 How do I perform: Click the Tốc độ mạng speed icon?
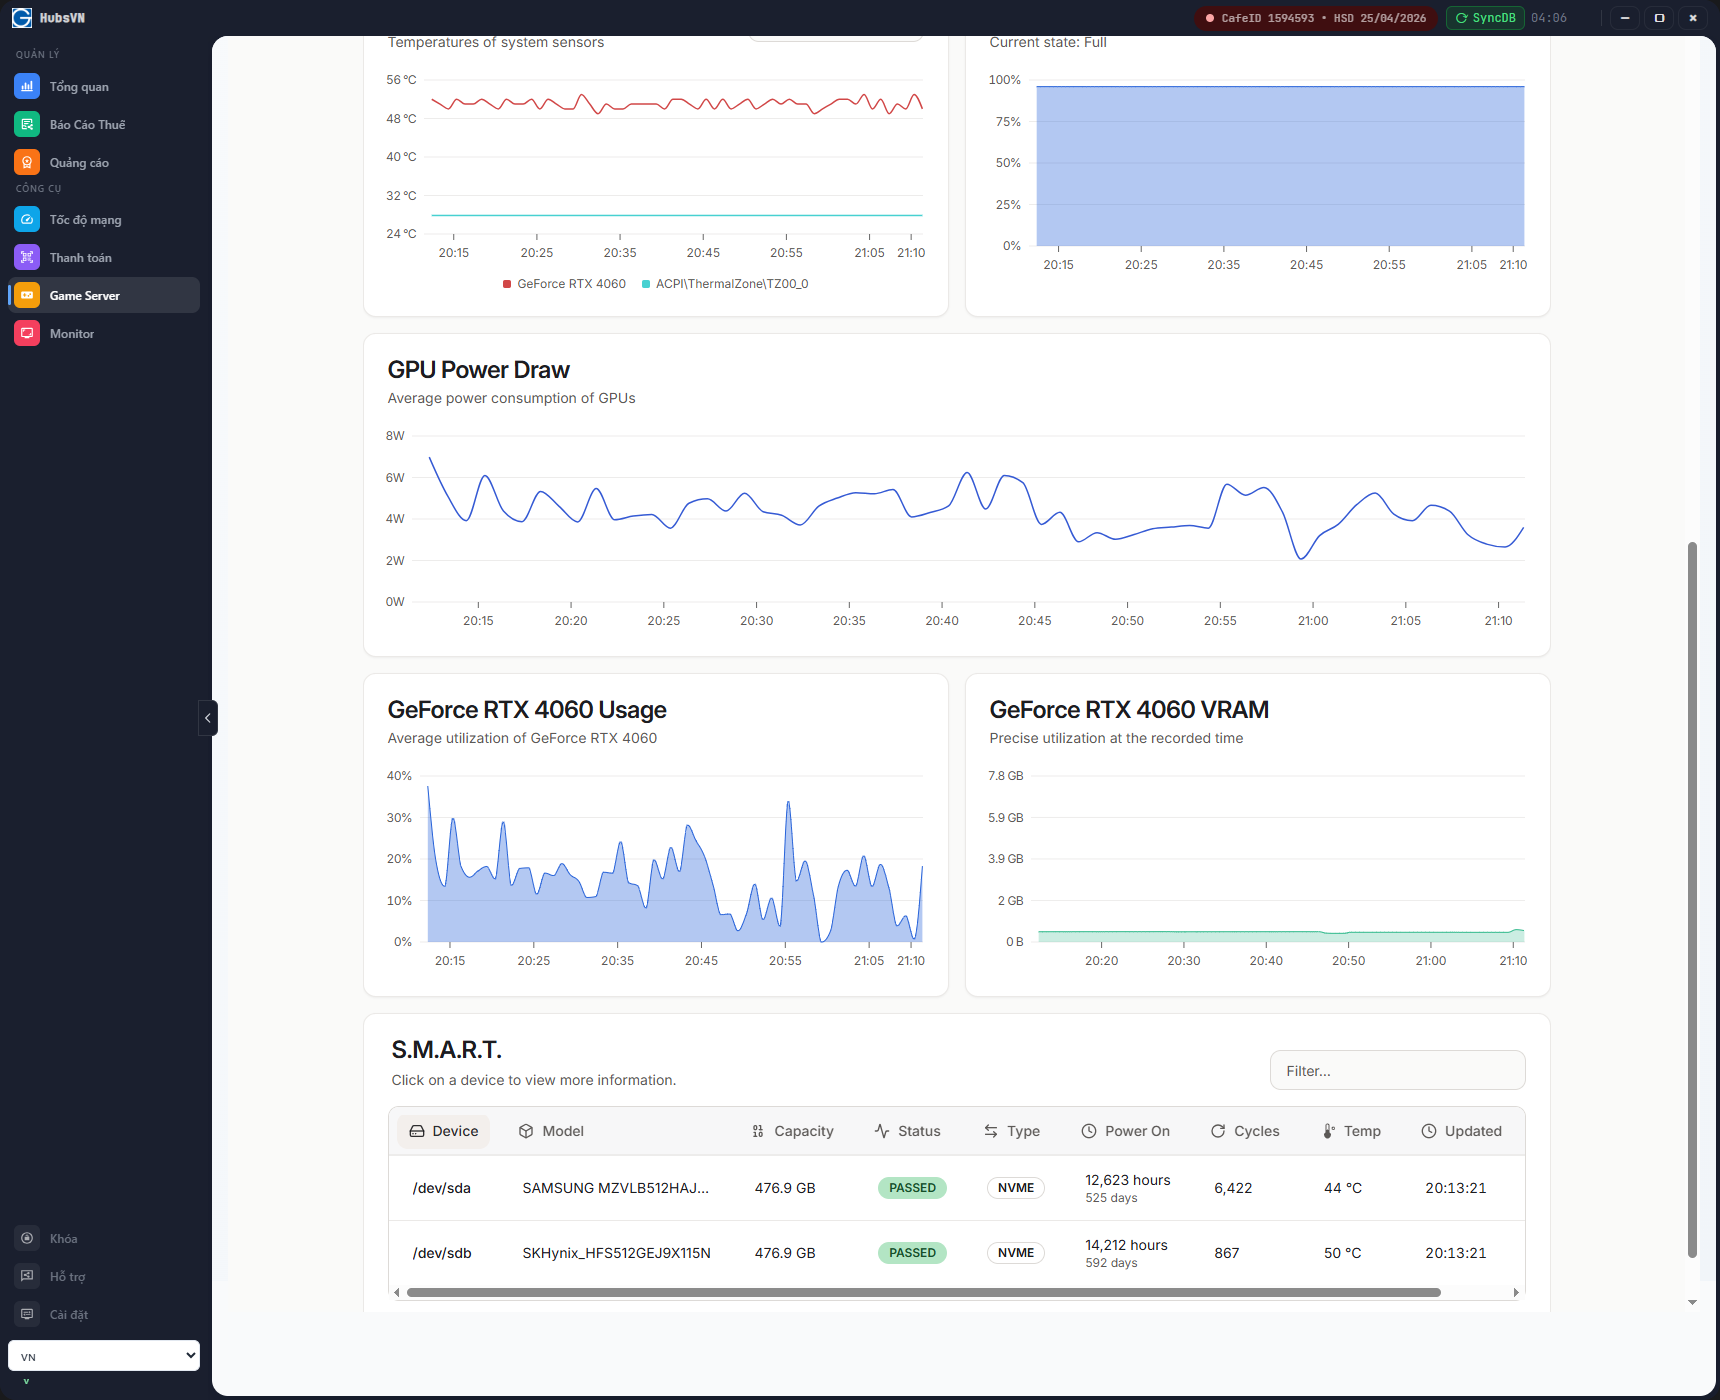[x=27, y=220]
